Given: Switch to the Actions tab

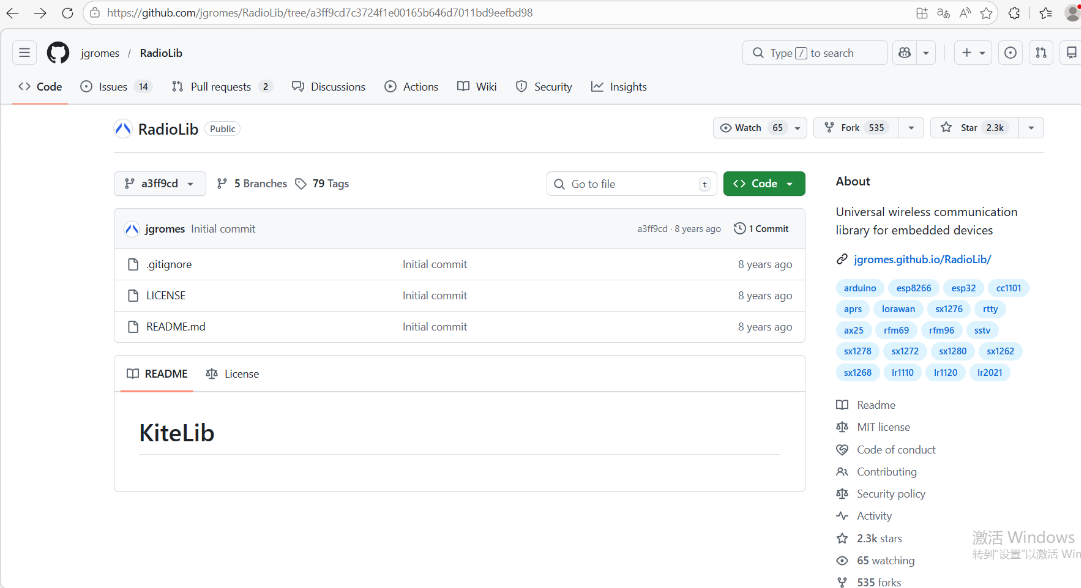Looking at the screenshot, I should coord(411,87).
